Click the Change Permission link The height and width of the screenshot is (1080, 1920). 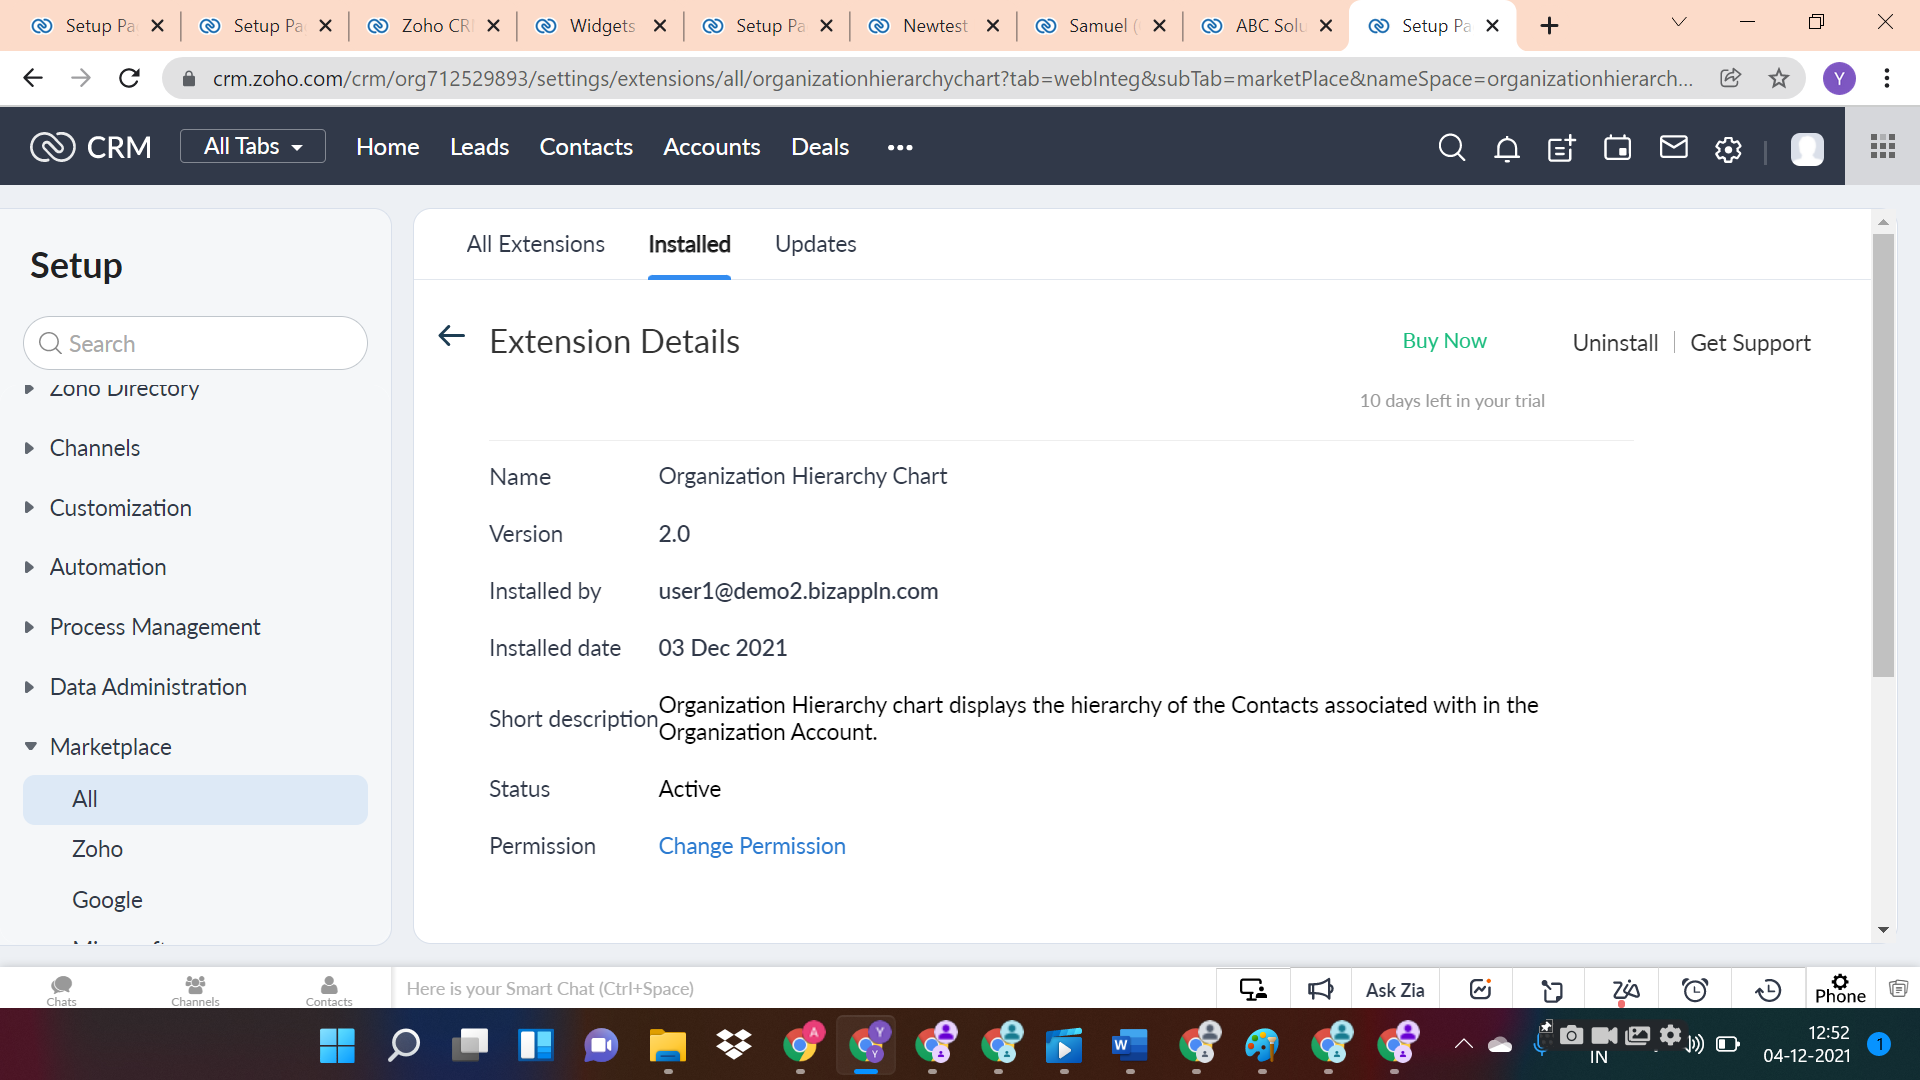(x=752, y=845)
